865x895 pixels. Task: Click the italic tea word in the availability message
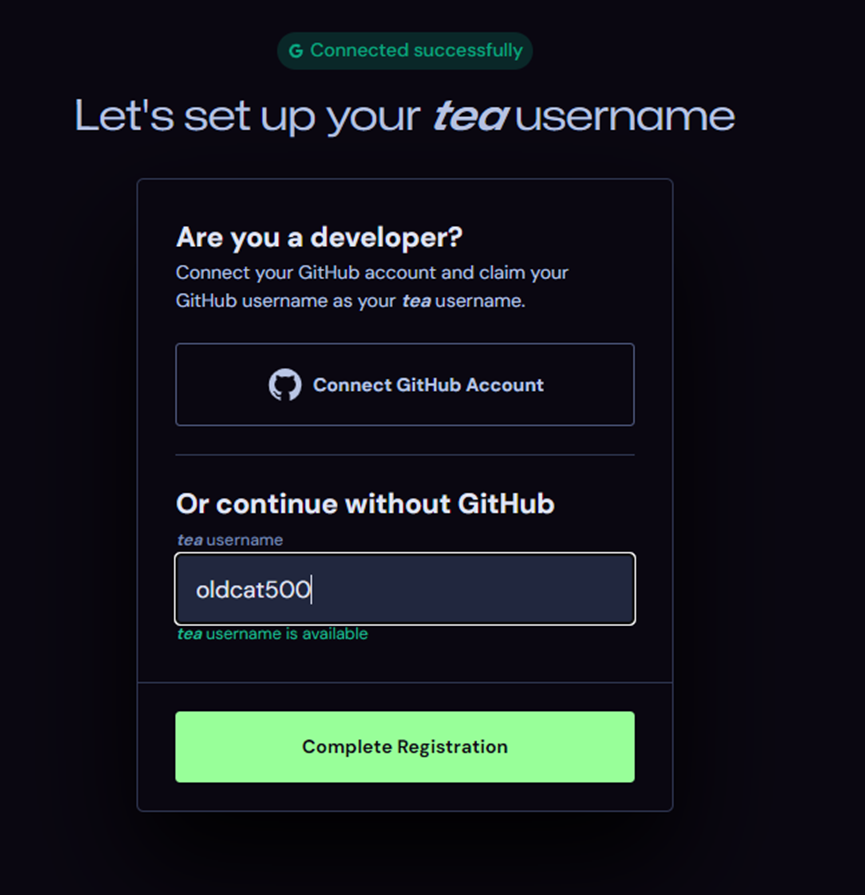[189, 634]
